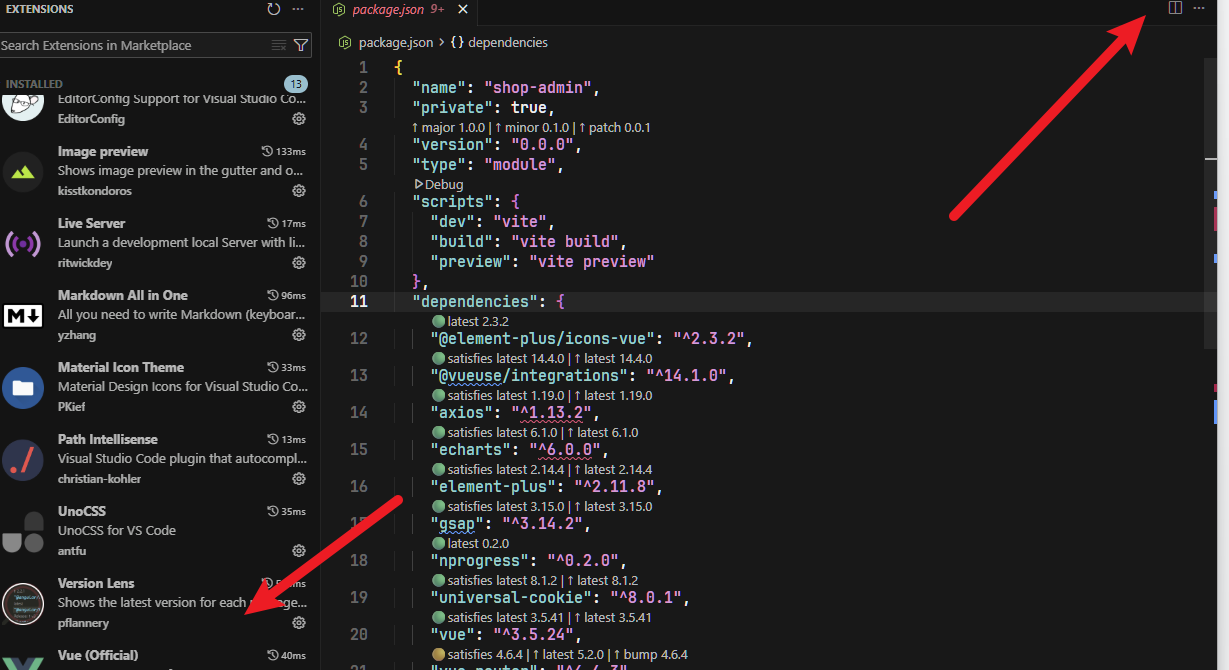Screen dimensions: 1229x670
Task: Select the Version Lens extension logo
Action: [23, 604]
